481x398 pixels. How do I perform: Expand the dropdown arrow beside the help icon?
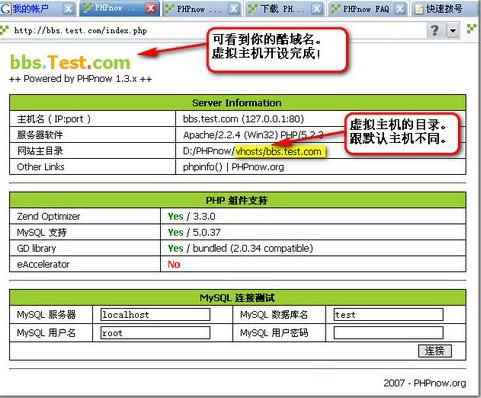453,31
